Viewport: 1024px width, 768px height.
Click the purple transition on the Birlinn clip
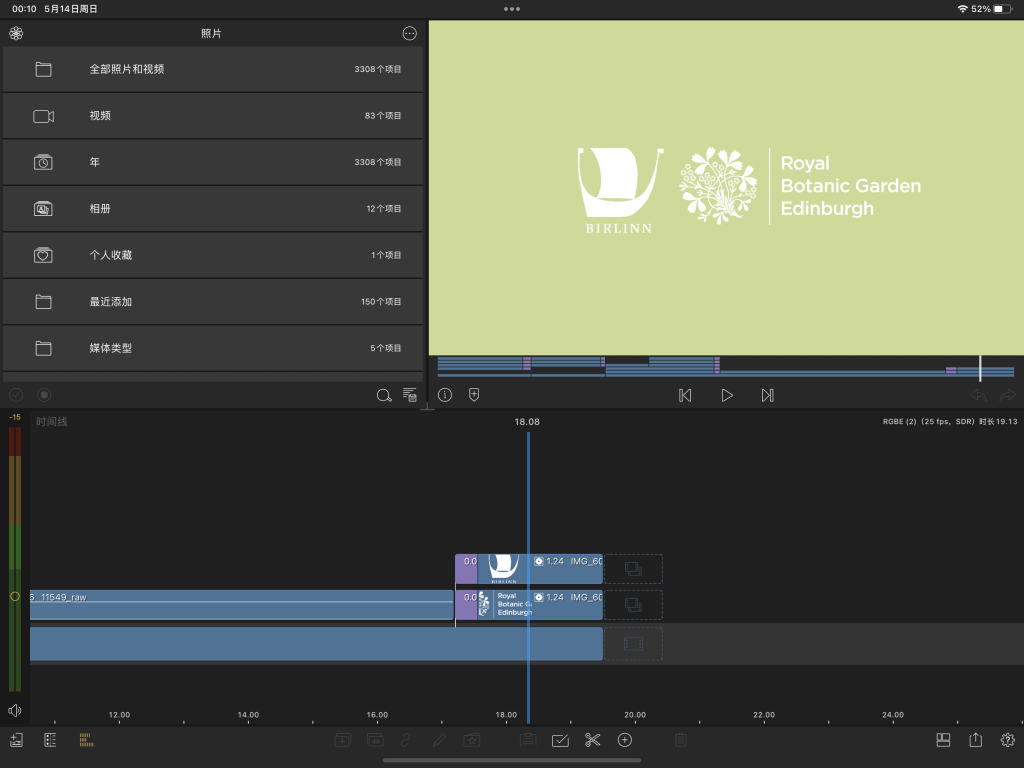tap(466, 569)
